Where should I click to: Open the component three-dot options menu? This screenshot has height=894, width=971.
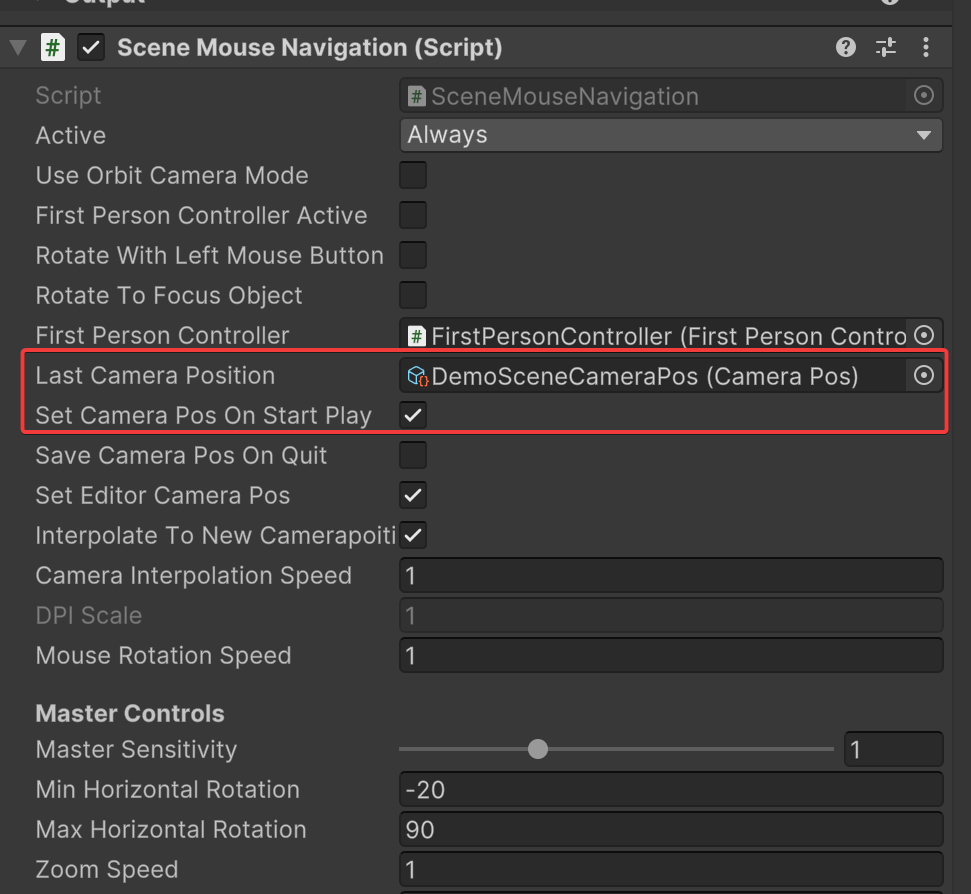926,47
